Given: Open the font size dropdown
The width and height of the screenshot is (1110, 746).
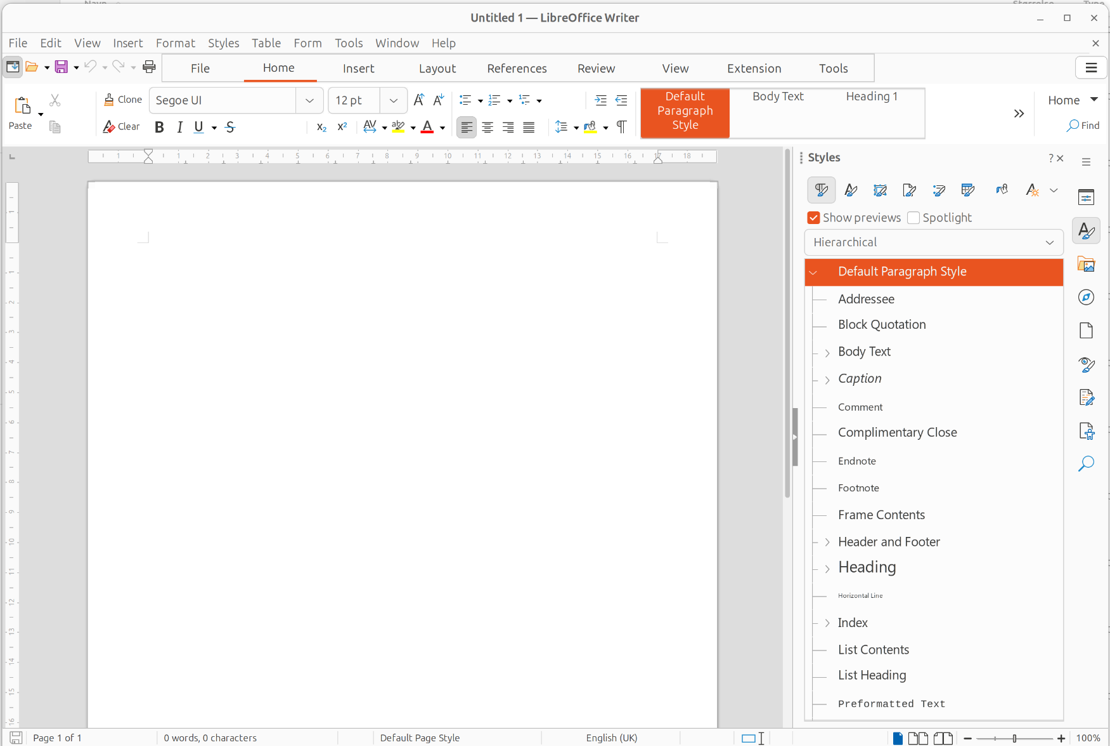Looking at the screenshot, I should tap(393, 100).
